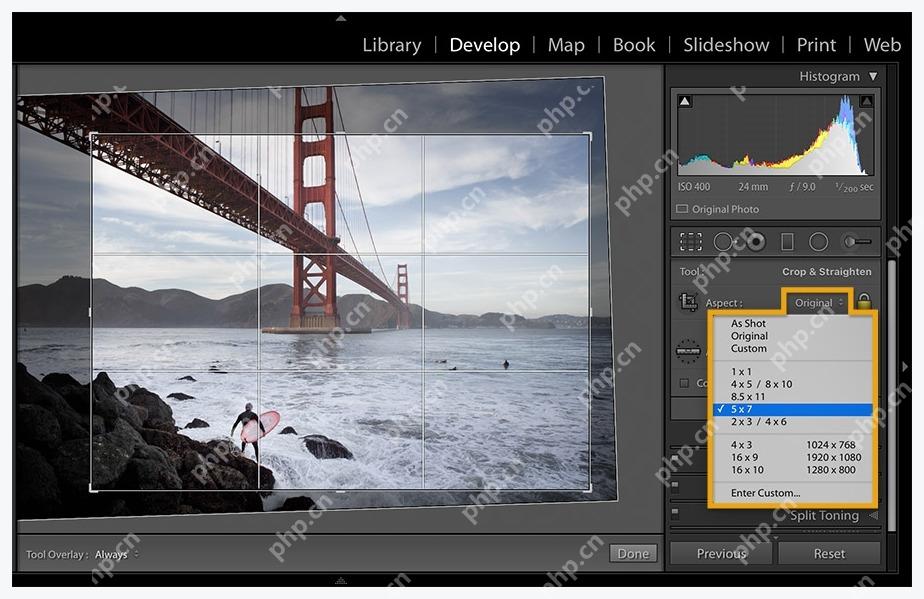924x599 pixels.
Task: Pick the Straighten angle tool icon
Action: click(x=688, y=351)
